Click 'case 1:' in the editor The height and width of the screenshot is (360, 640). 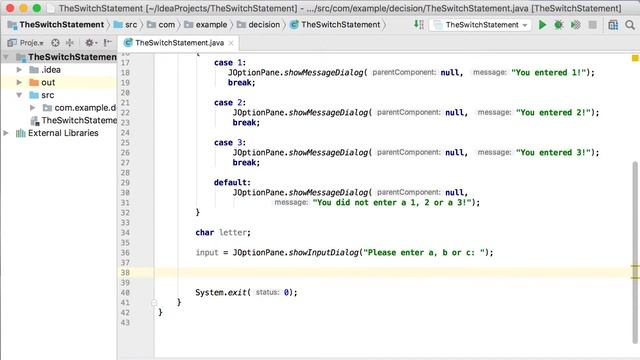click(230, 62)
